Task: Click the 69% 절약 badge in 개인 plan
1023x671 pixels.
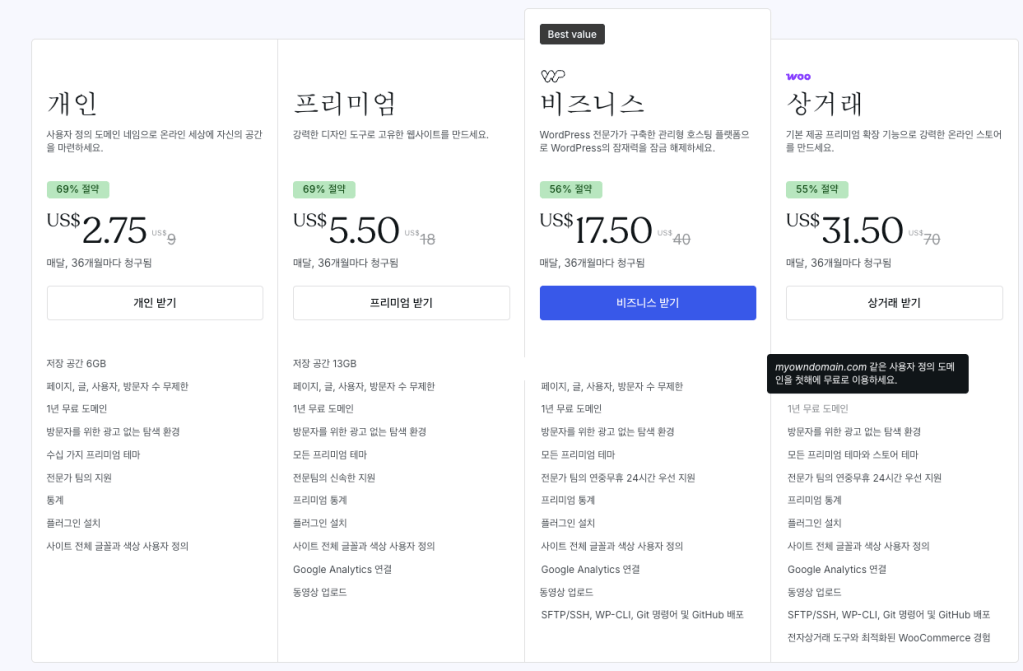Action: coord(78,189)
